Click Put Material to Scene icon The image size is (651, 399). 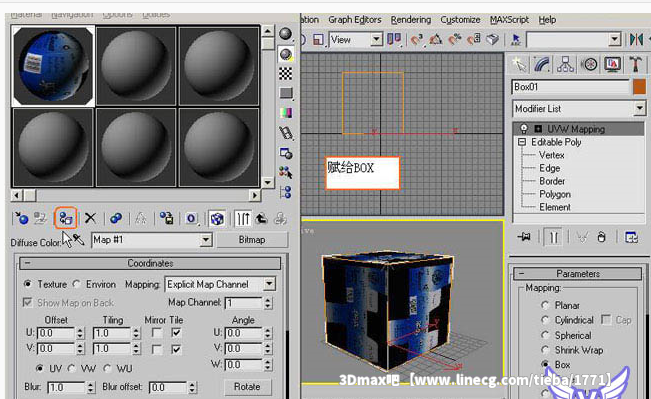coord(40,218)
